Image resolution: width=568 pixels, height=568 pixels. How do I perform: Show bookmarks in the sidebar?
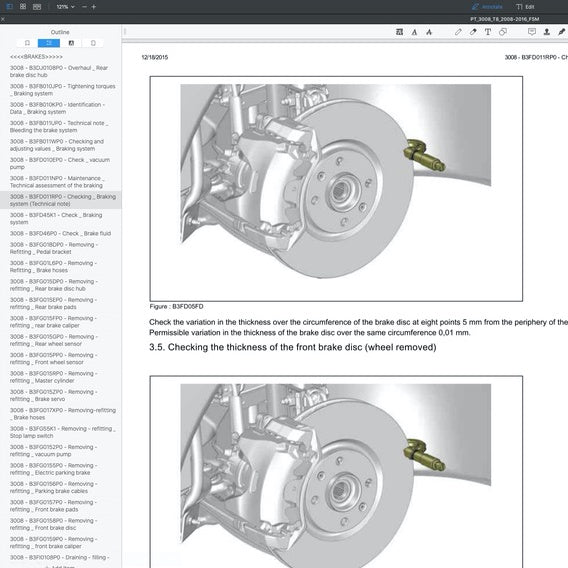(27, 43)
